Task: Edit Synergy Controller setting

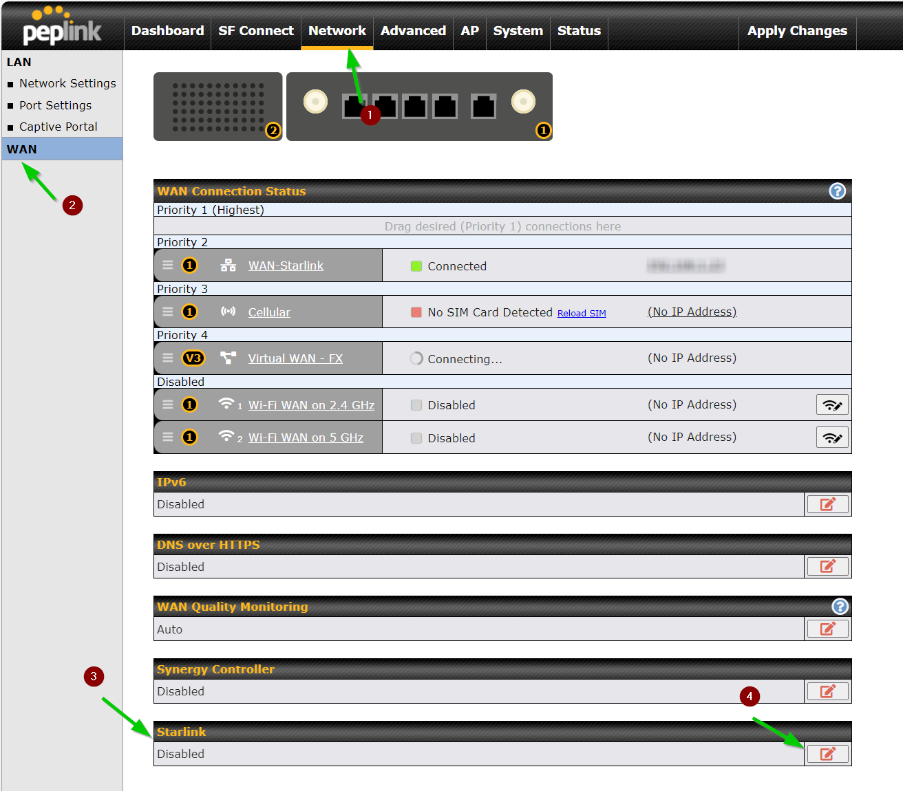Action: coord(828,691)
